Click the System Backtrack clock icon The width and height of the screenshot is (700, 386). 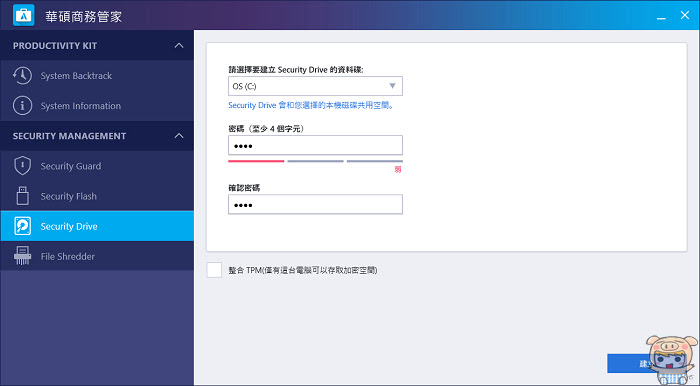pos(22,76)
